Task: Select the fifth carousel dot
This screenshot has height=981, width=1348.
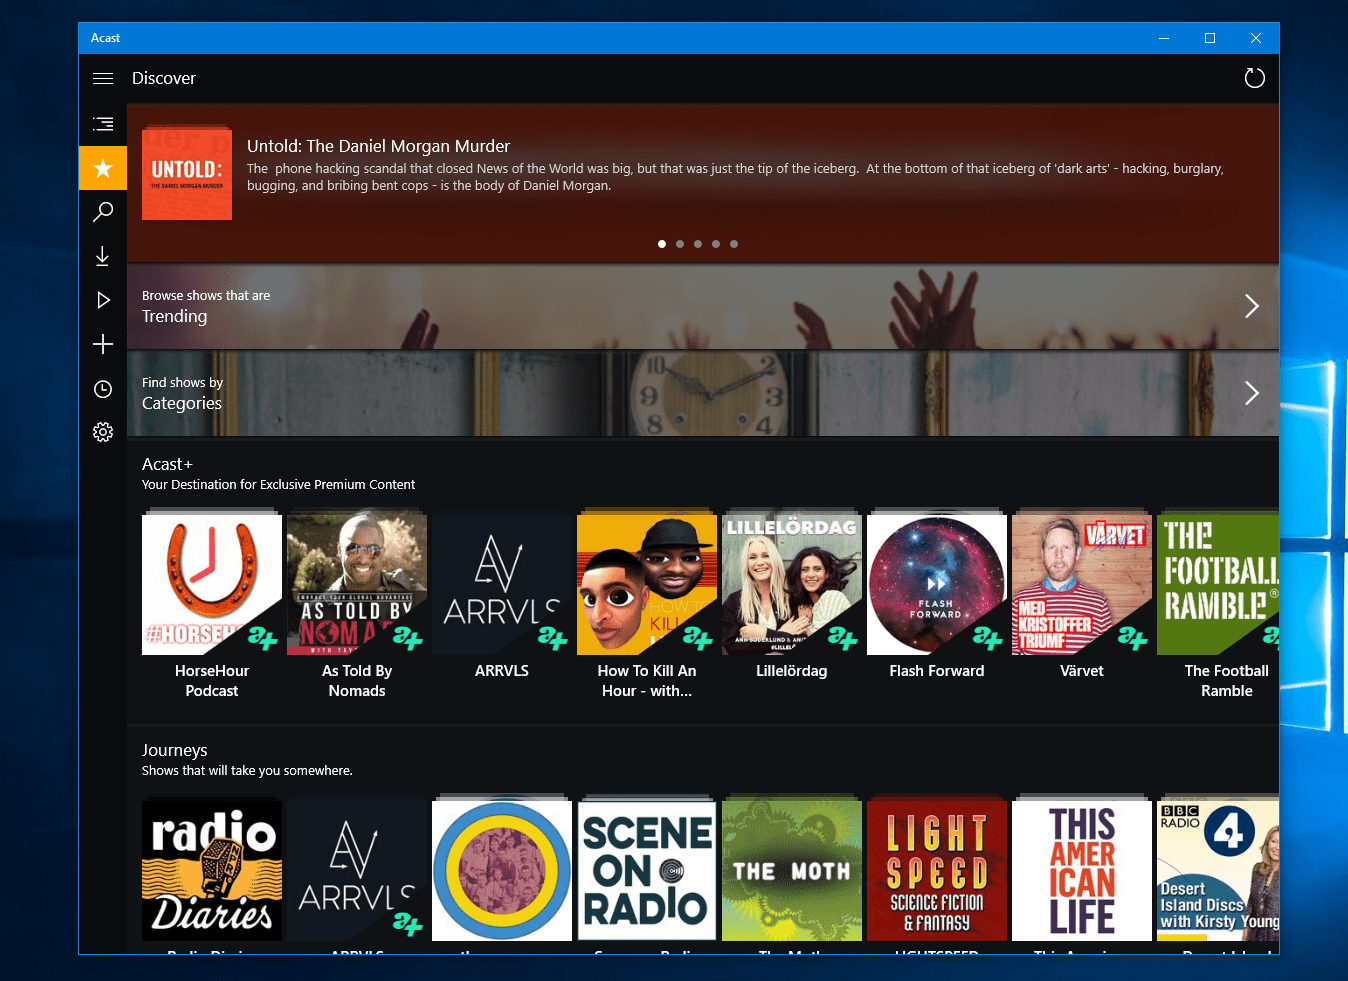Action: [x=734, y=244]
